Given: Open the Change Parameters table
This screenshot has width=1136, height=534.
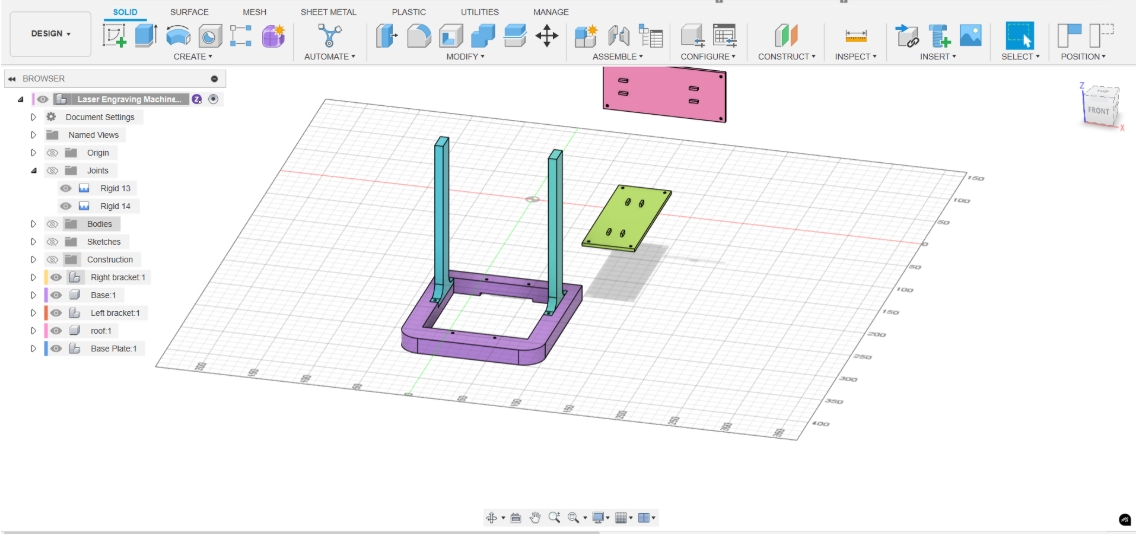Looking at the screenshot, I should [x=724, y=36].
